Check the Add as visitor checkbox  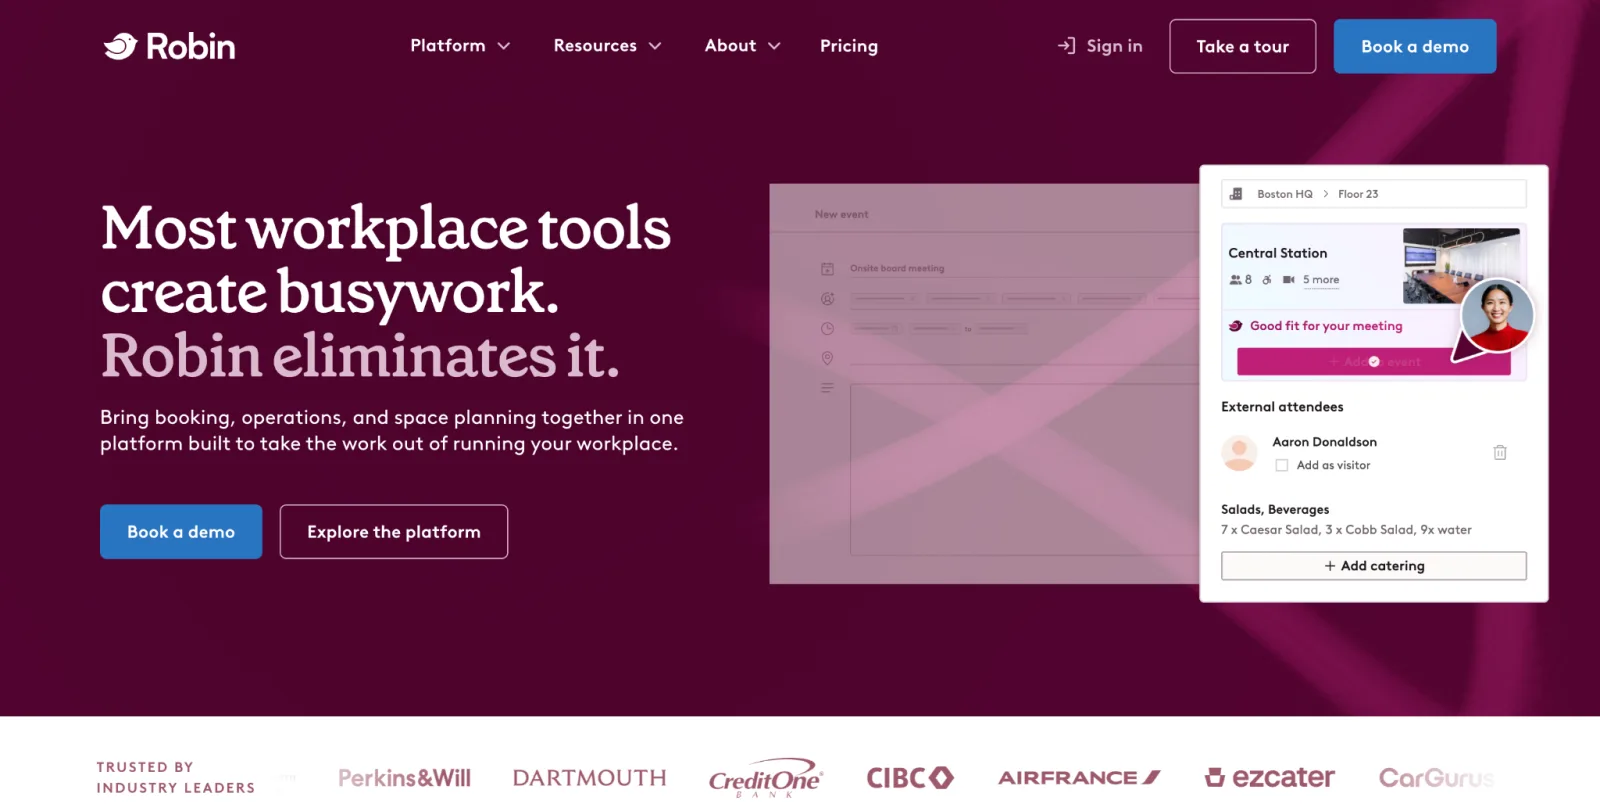click(1282, 465)
